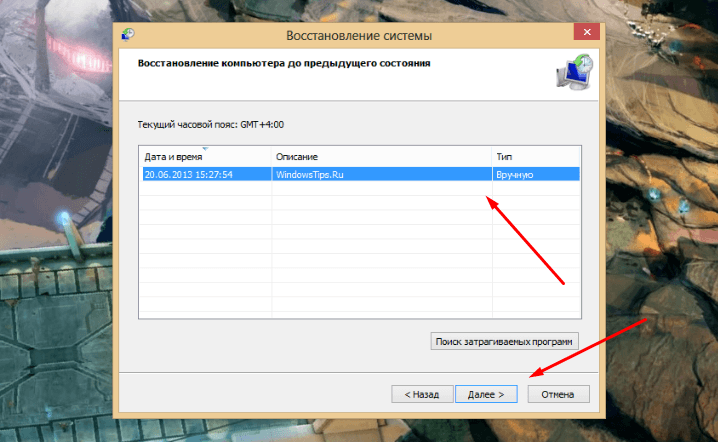This screenshot has height=444, width=718.
Task: Proceed with the 'Далее >' button
Action: (x=486, y=394)
